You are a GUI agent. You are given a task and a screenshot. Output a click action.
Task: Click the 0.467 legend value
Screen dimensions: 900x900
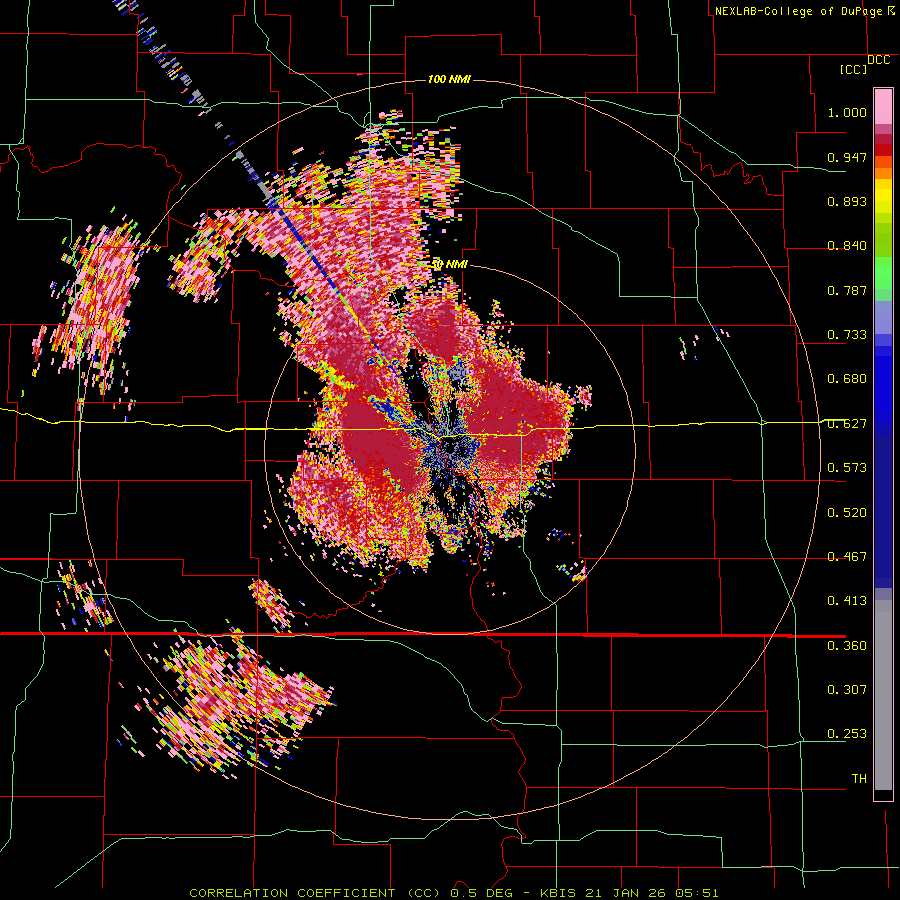click(x=847, y=557)
